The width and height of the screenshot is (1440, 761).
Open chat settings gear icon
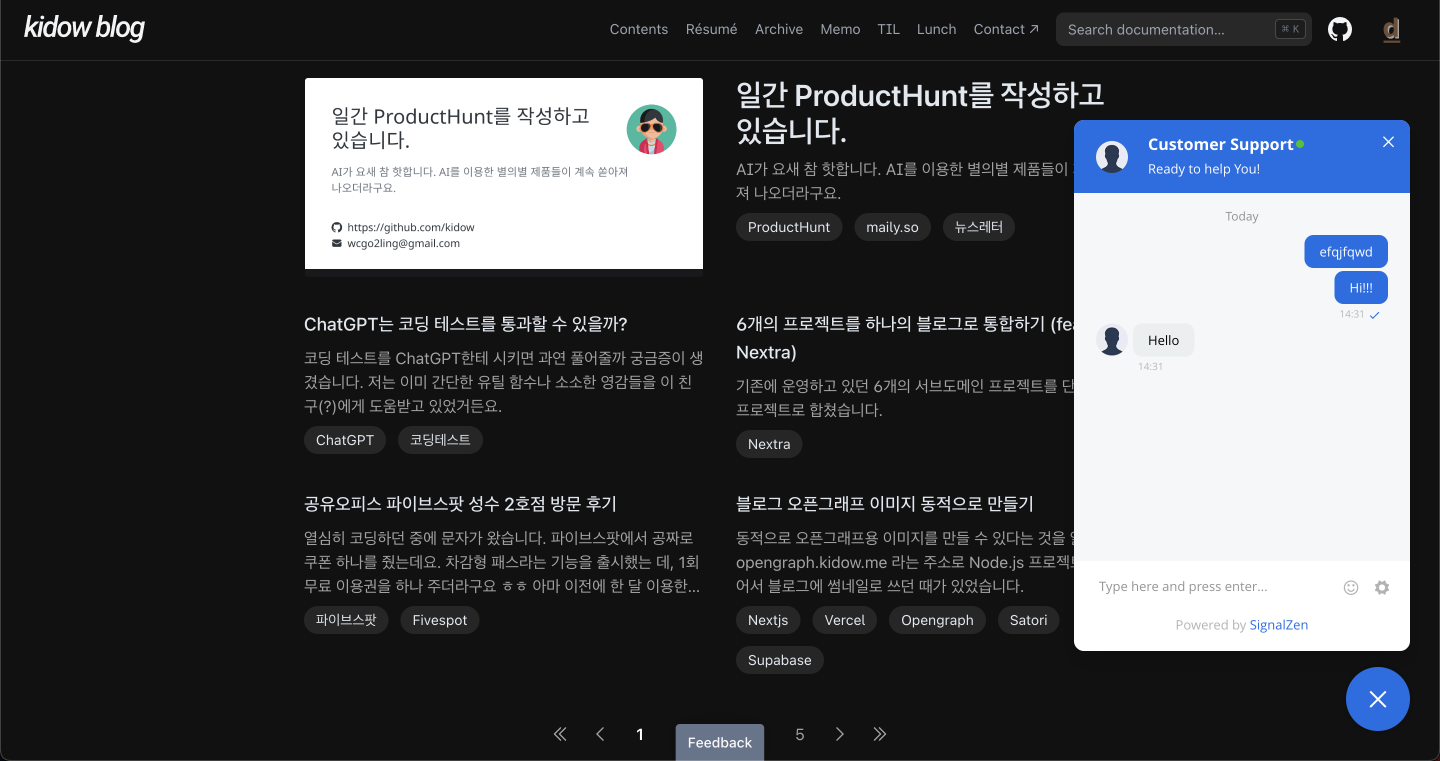pyautogui.click(x=1382, y=587)
